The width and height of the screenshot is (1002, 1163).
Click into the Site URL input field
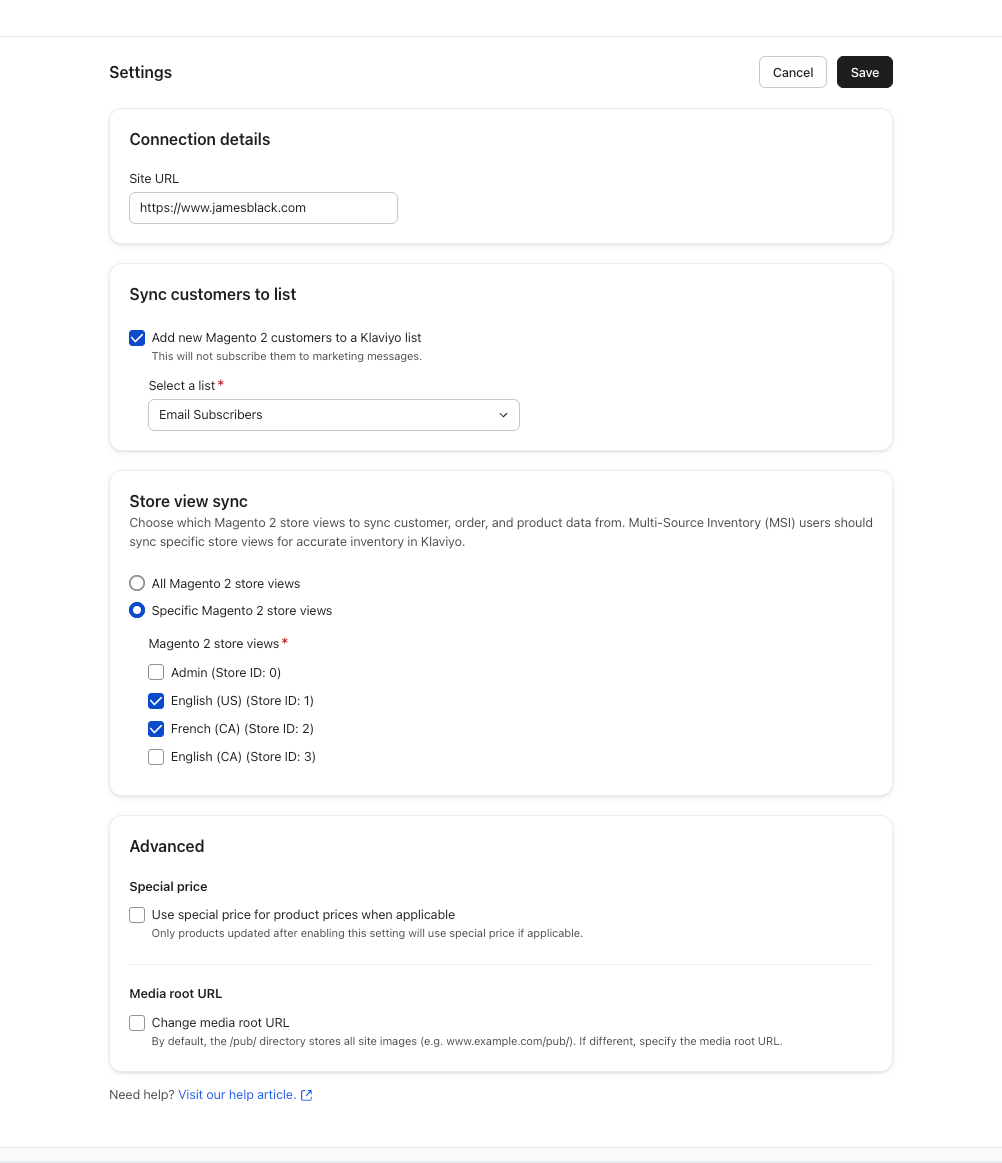[x=263, y=208]
